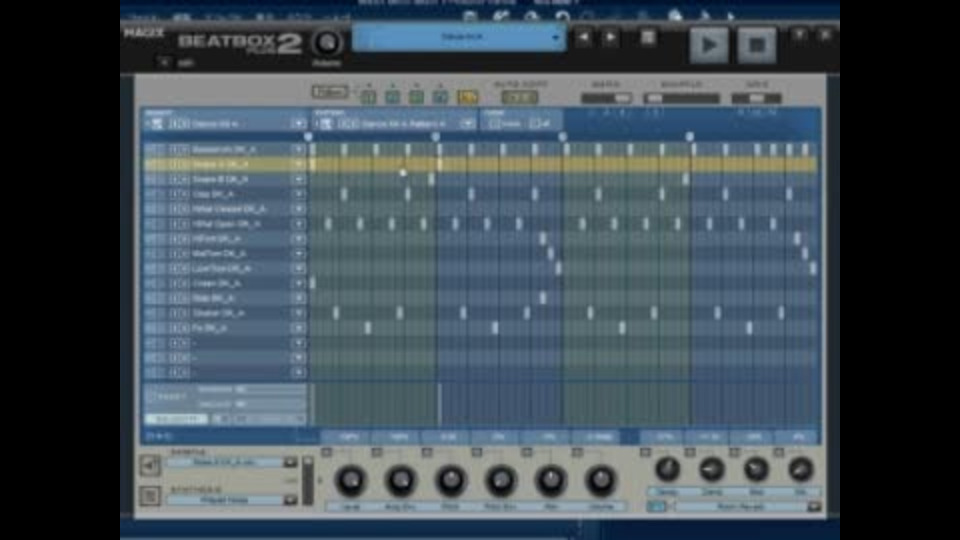Viewport: 960px width, 540px height.
Task: Go to next preset with right arrow
Action: 610,37
